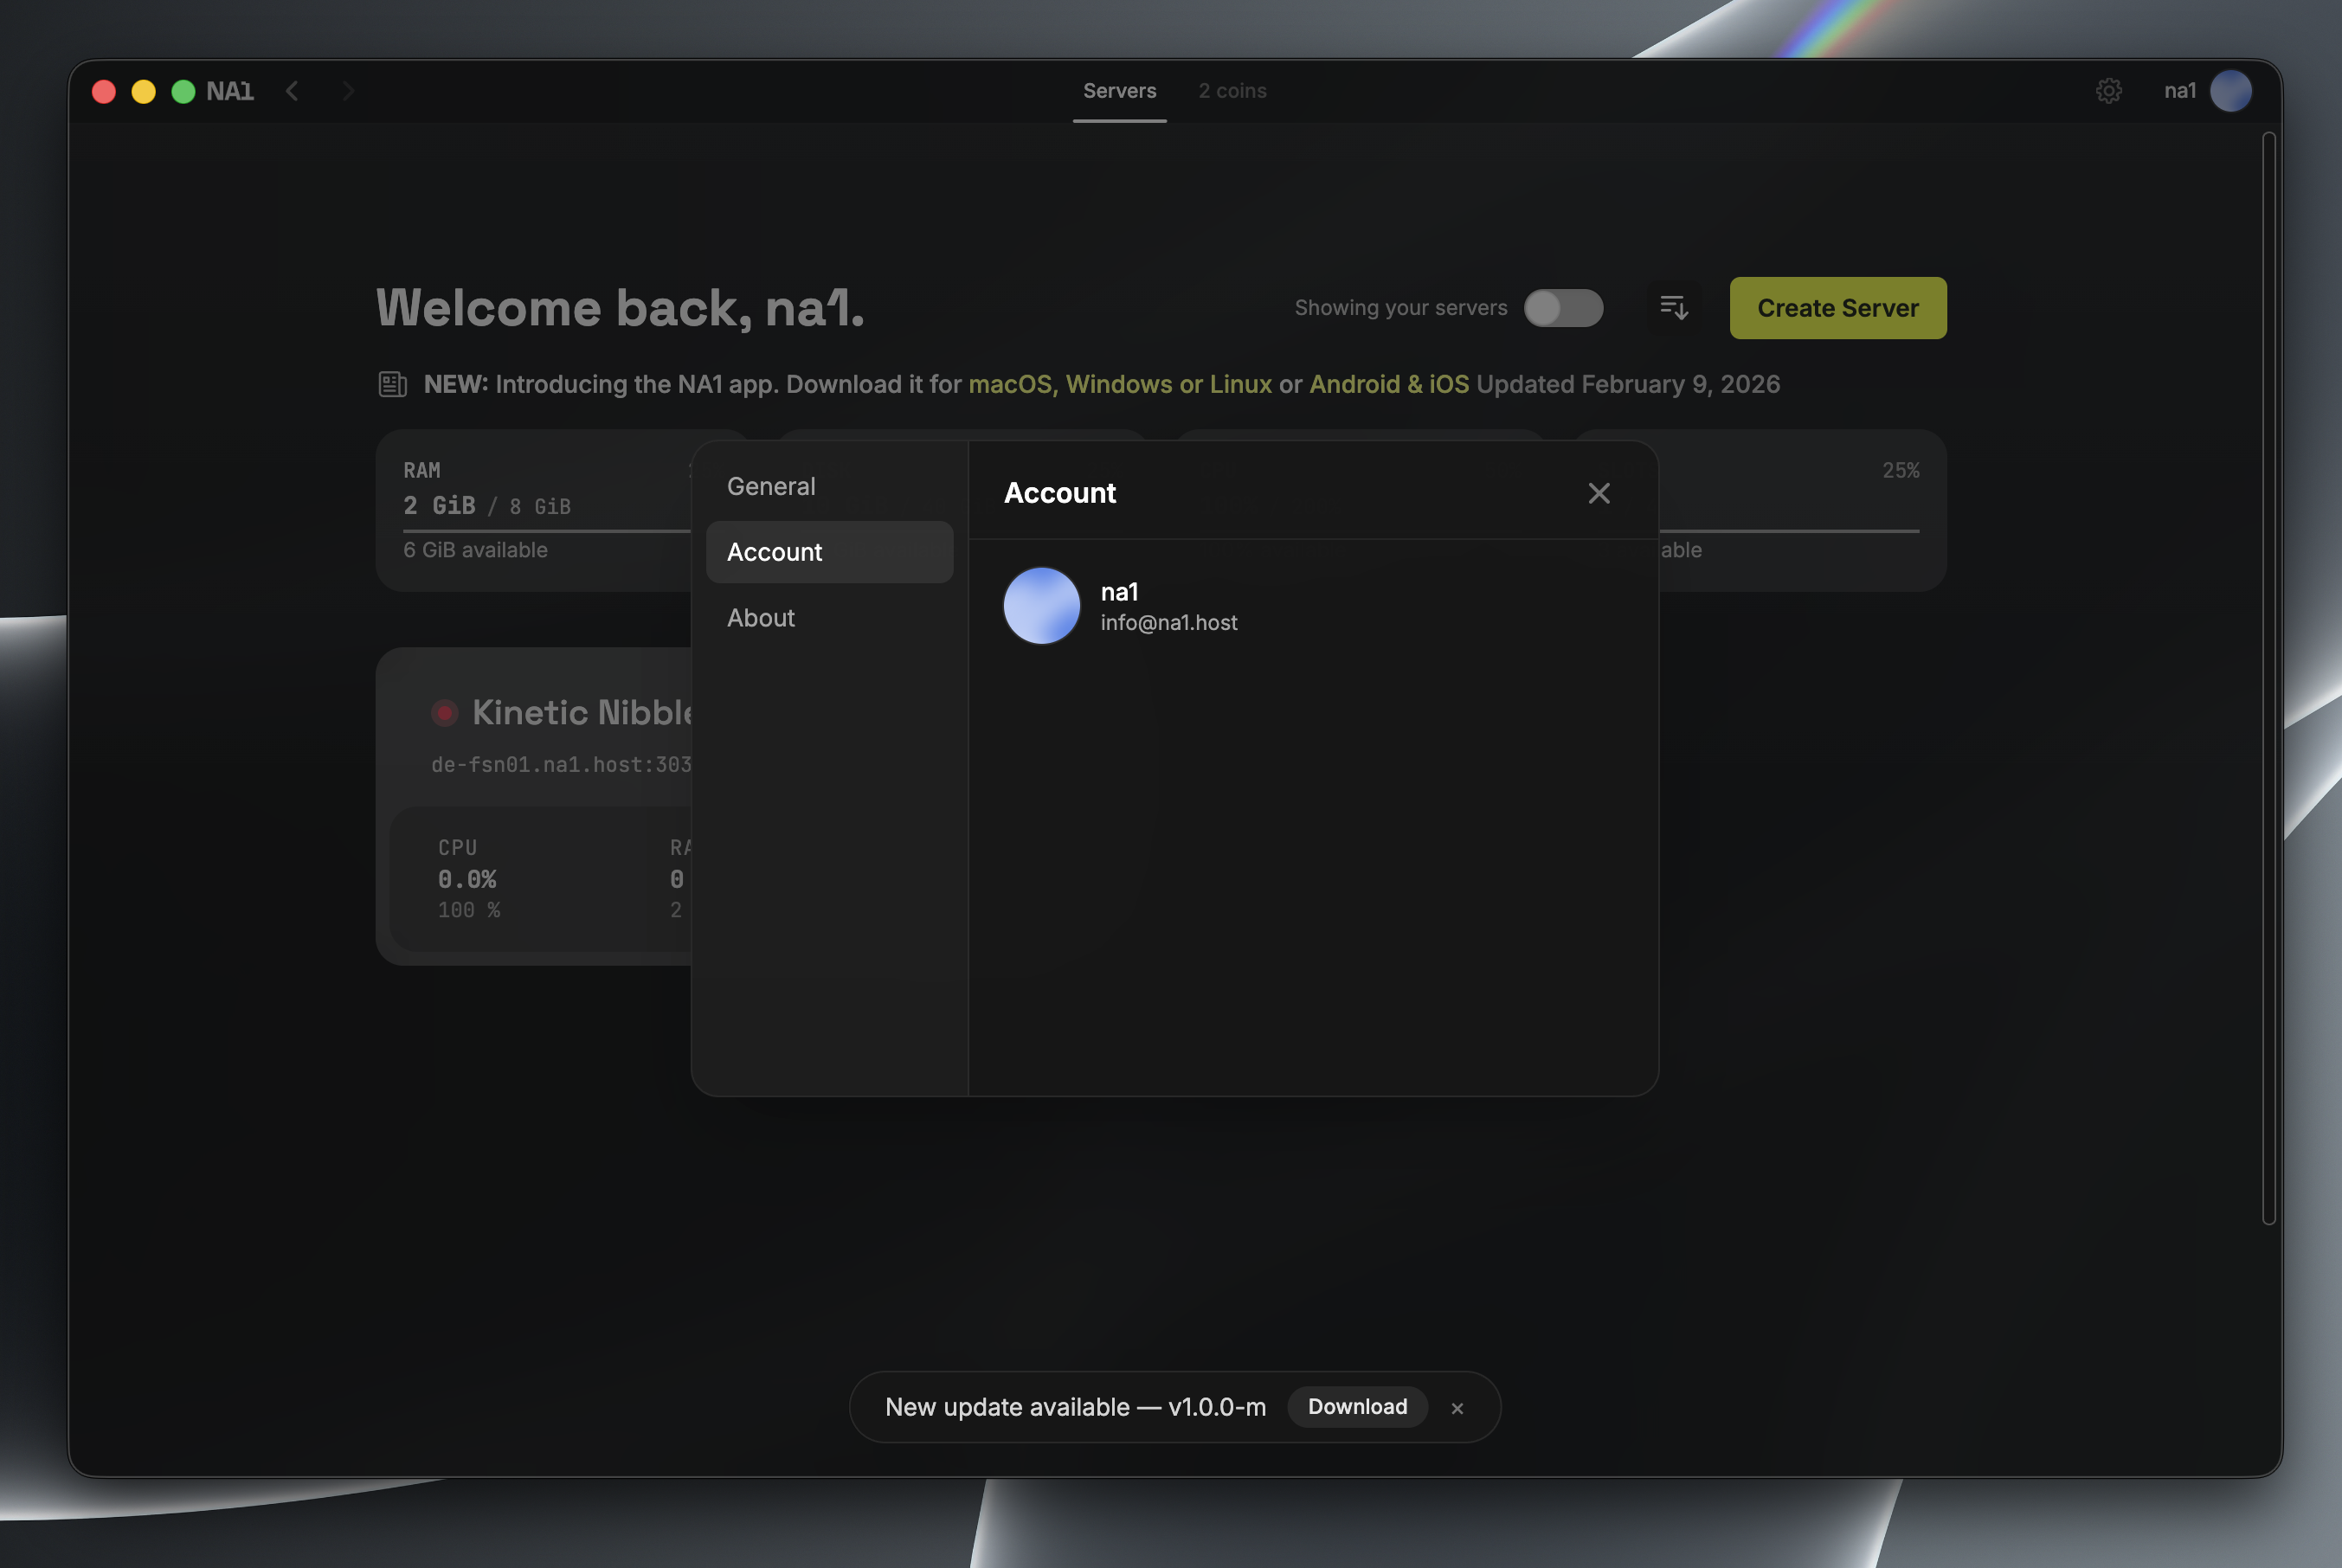Screen dimensions: 2342x1568
Task: Switch to the Servers tab
Action: pos(1119,91)
